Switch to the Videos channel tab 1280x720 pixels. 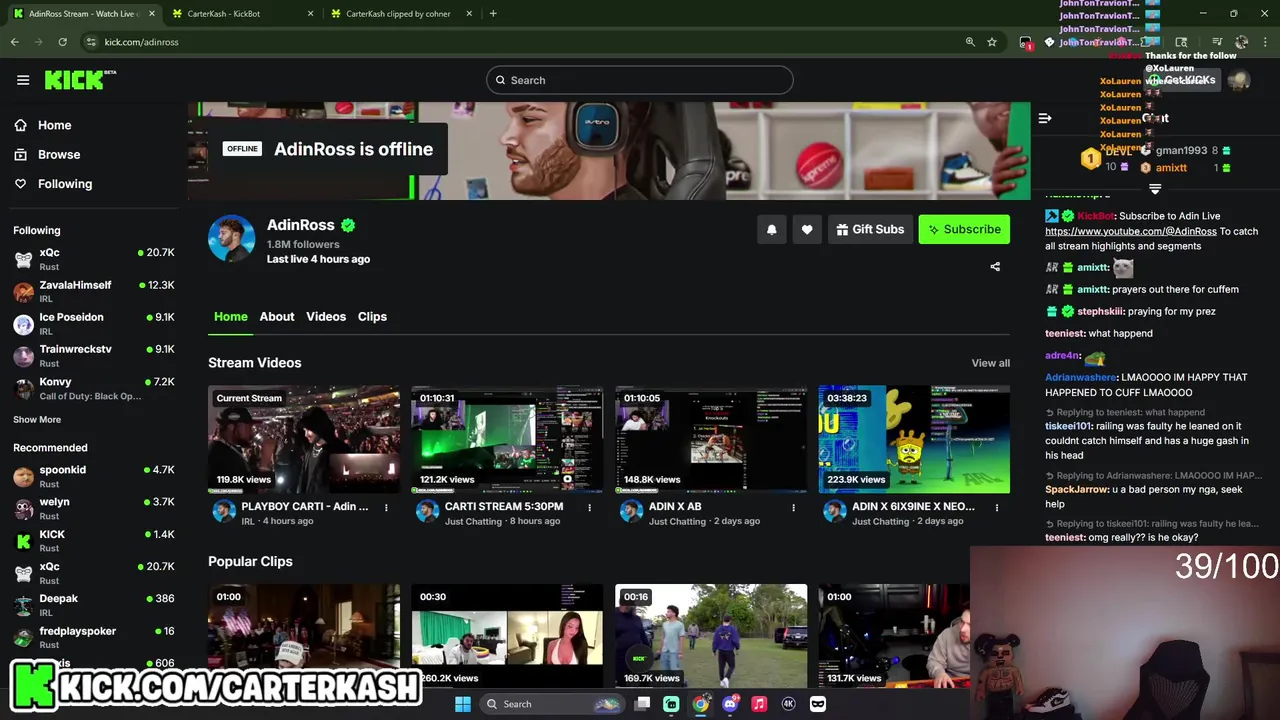[x=326, y=316]
